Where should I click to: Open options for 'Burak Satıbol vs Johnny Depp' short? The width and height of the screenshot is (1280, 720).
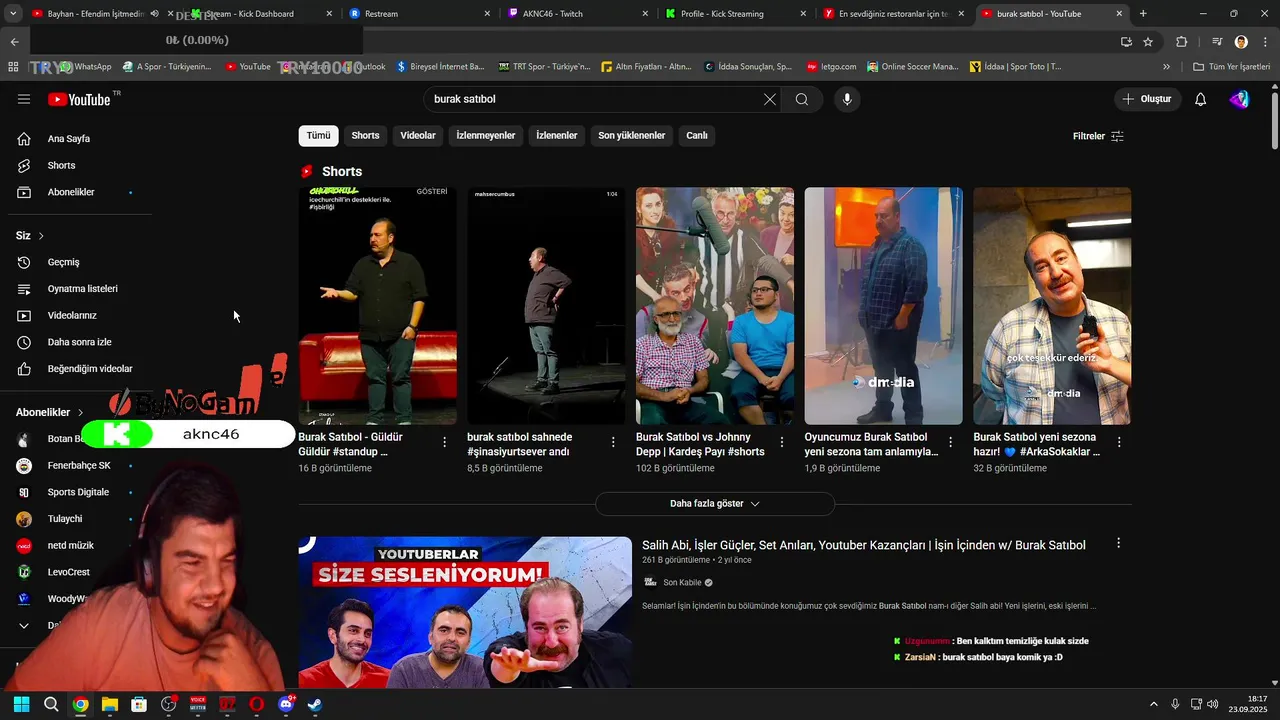click(x=782, y=441)
